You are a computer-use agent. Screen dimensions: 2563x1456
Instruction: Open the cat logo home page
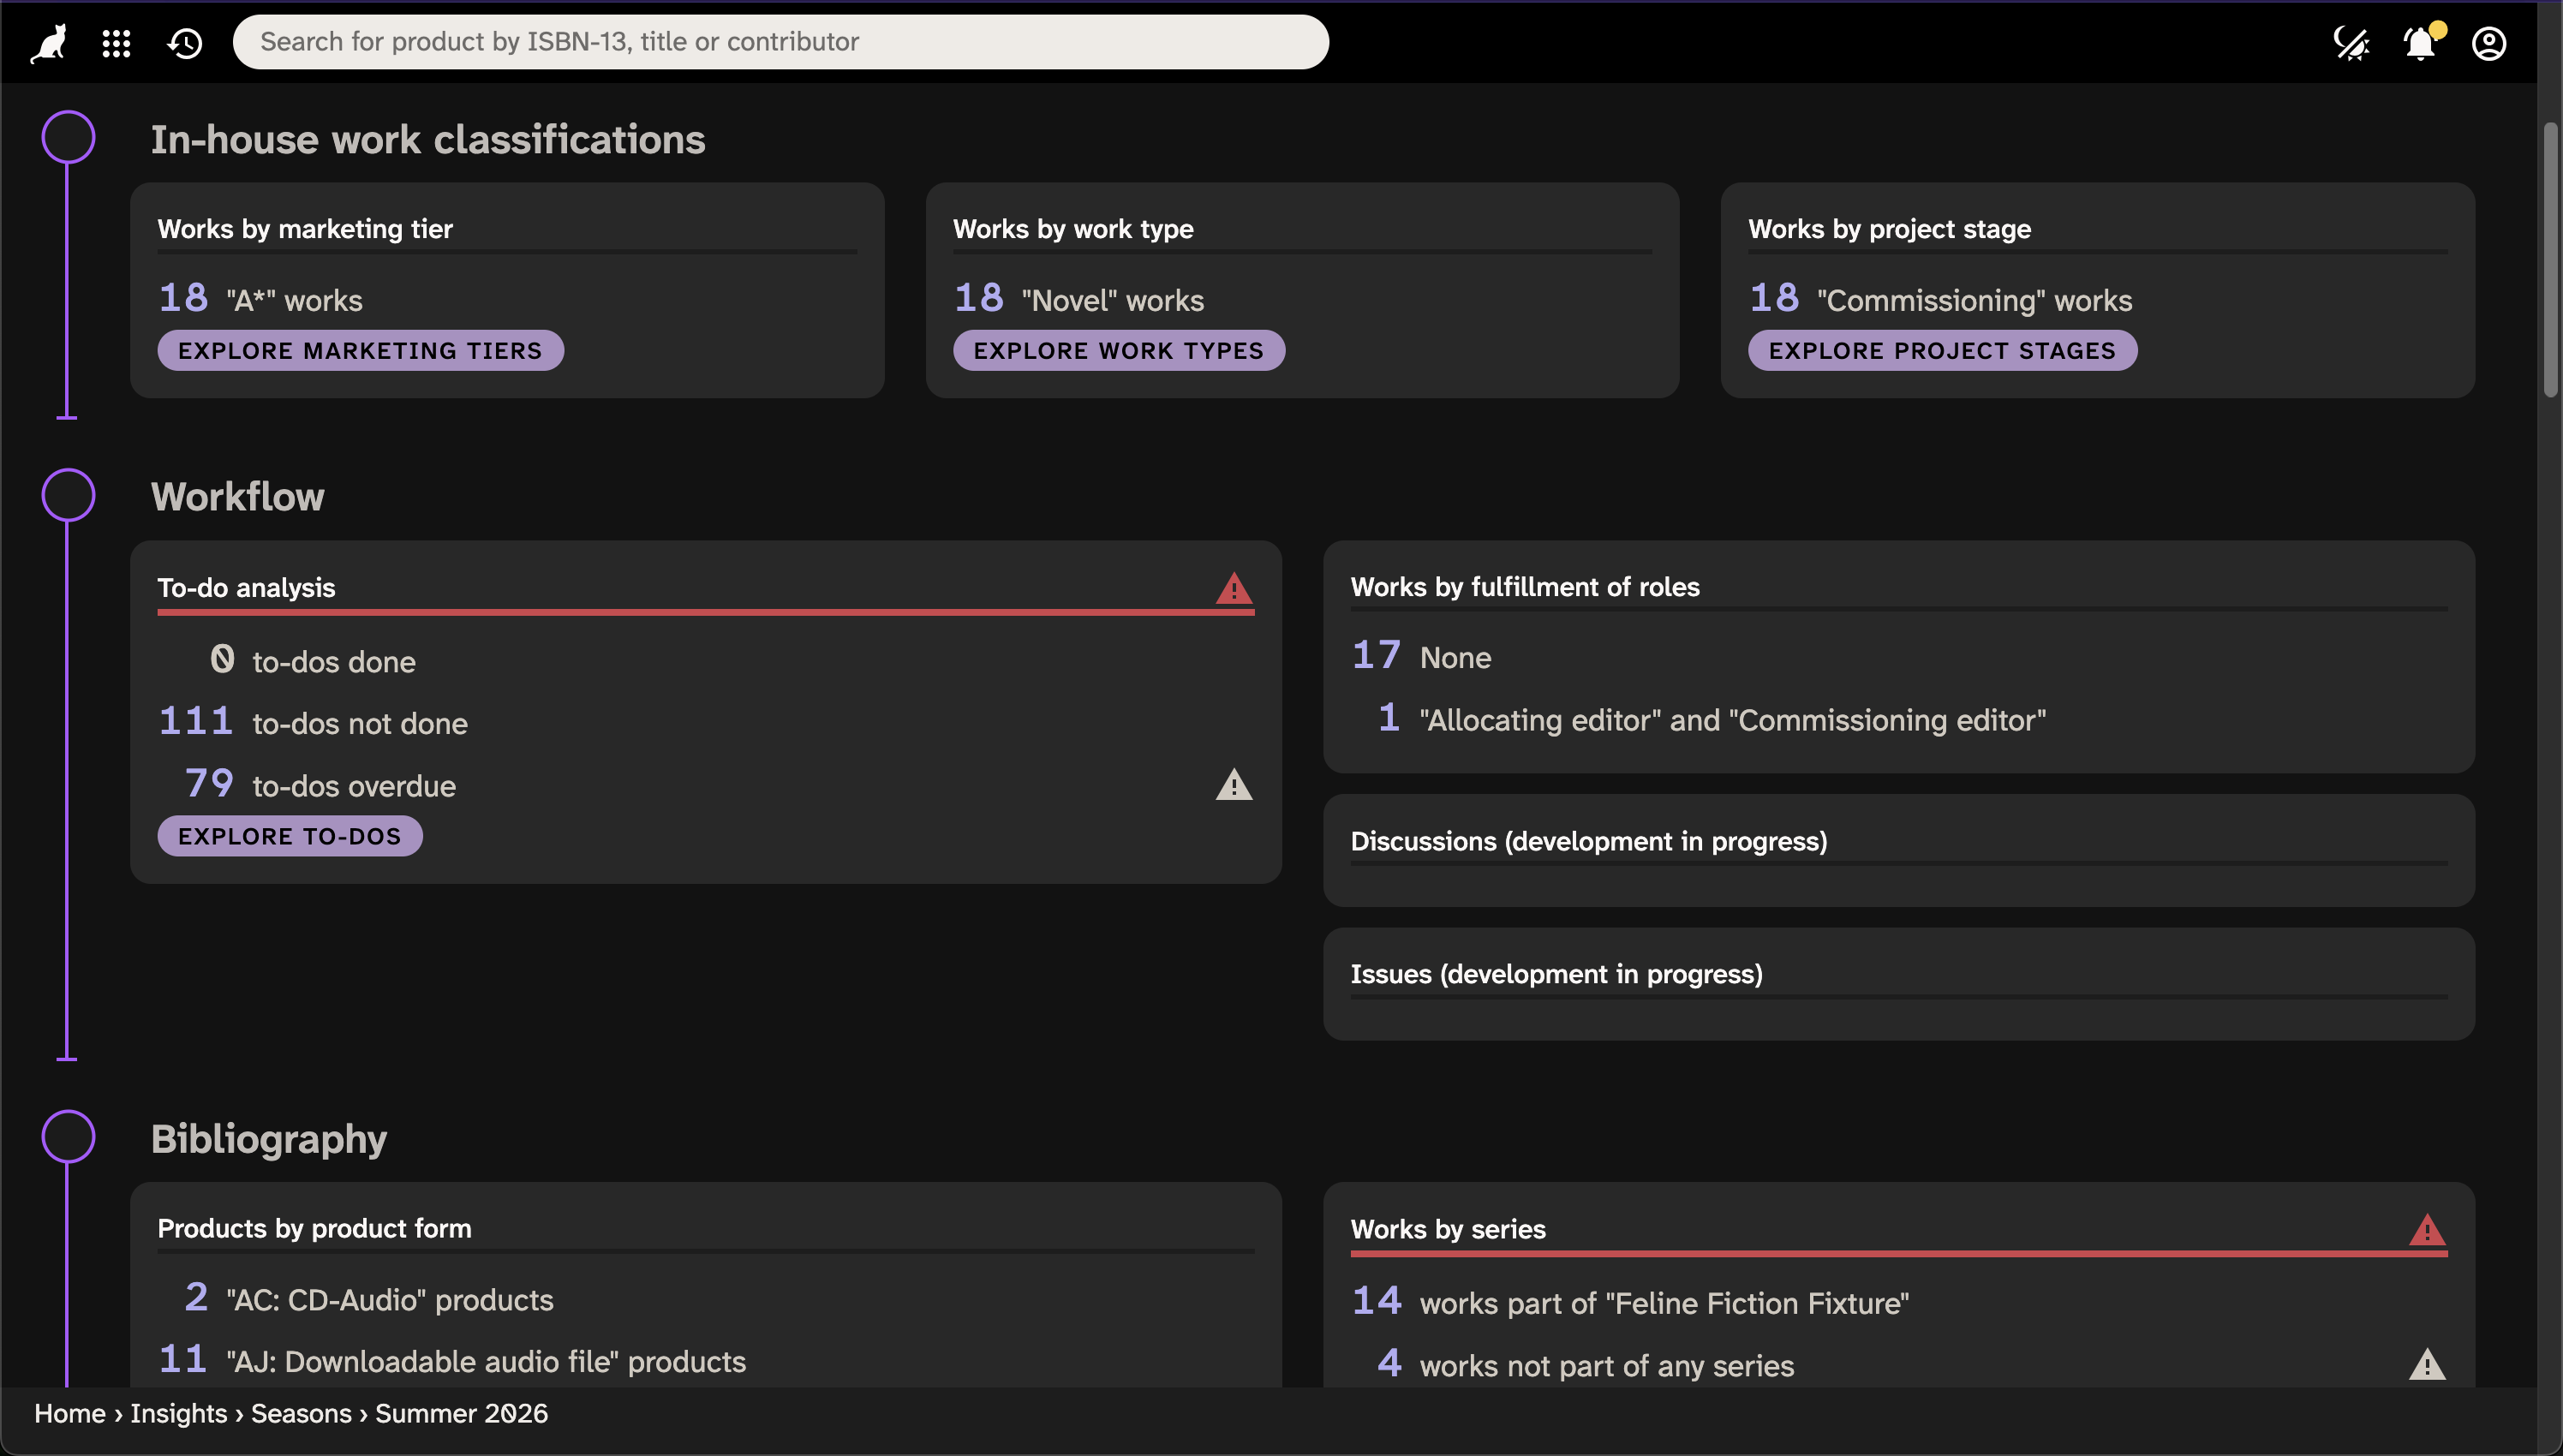(46, 42)
